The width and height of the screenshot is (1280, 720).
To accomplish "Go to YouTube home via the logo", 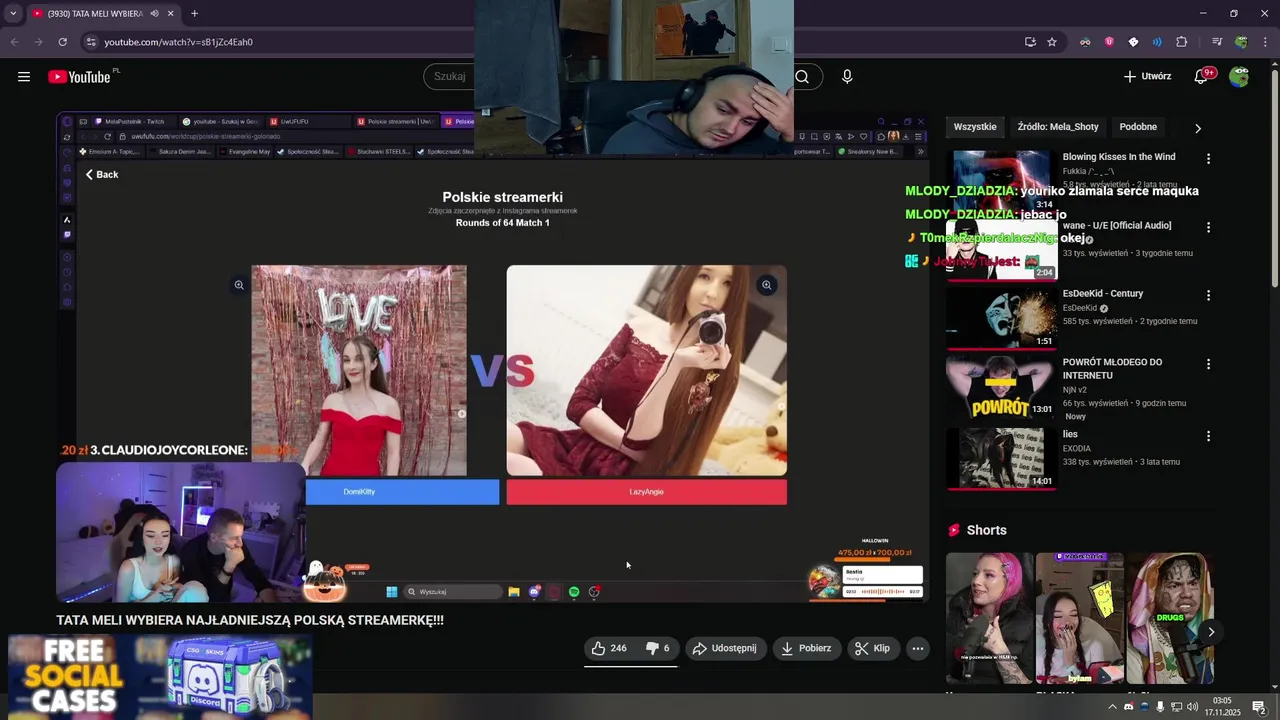I will (x=79, y=77).
